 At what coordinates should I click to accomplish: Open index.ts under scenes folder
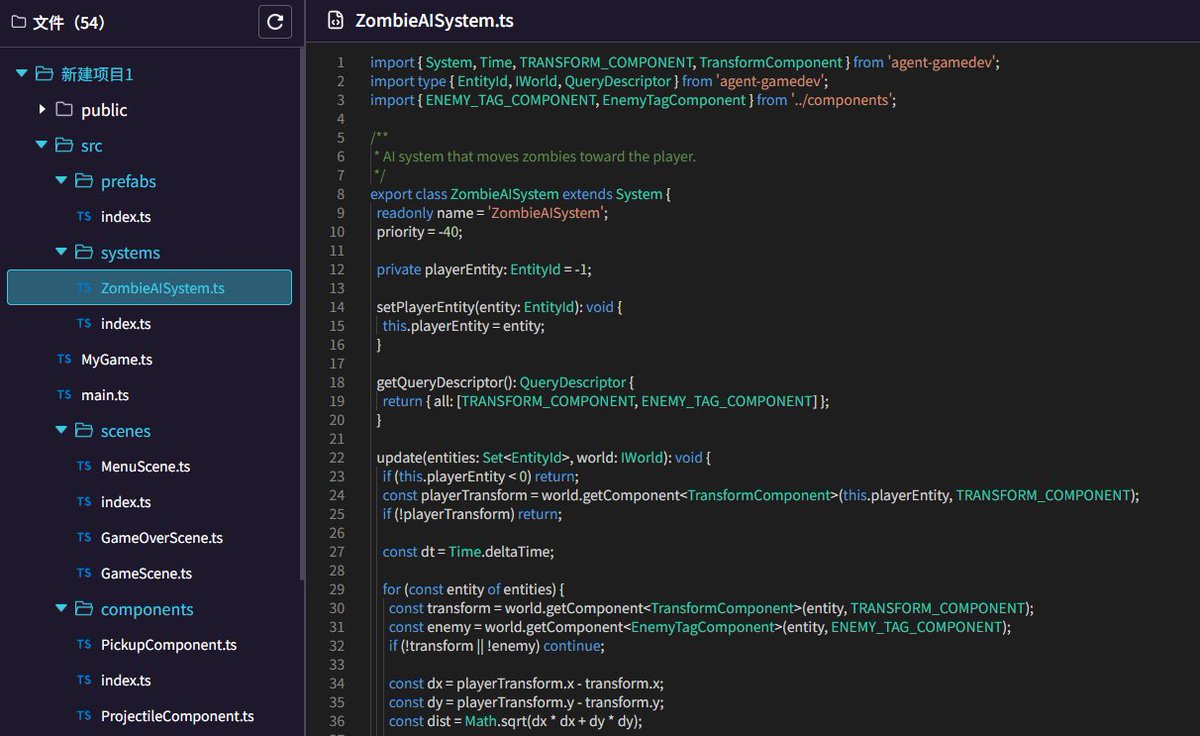pyautogui.click(x=126, y=502)
